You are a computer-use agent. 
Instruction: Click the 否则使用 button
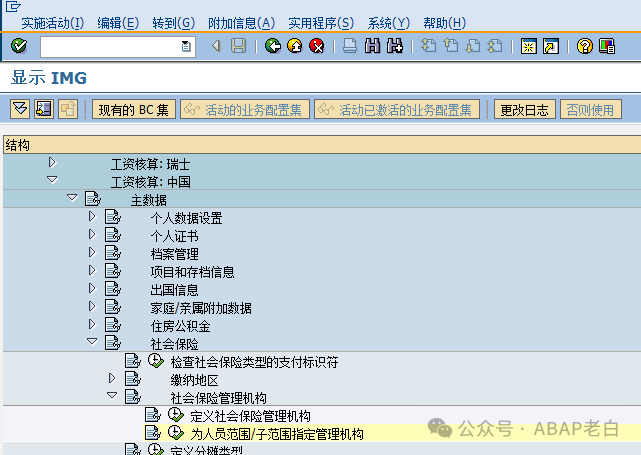pyautogui.click(x=590, y=110)
